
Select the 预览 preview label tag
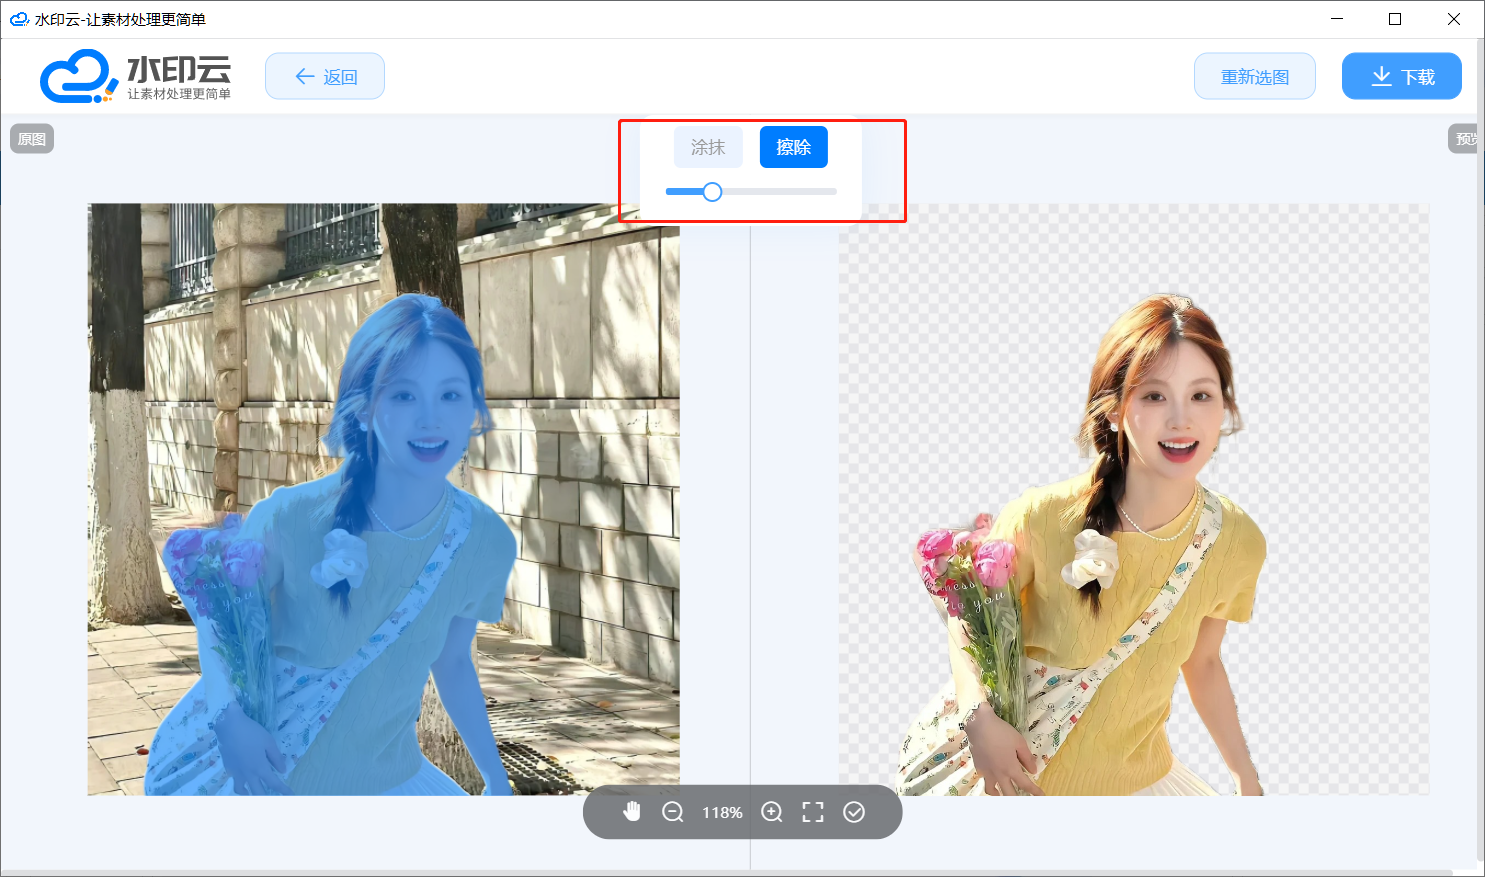1464,139
